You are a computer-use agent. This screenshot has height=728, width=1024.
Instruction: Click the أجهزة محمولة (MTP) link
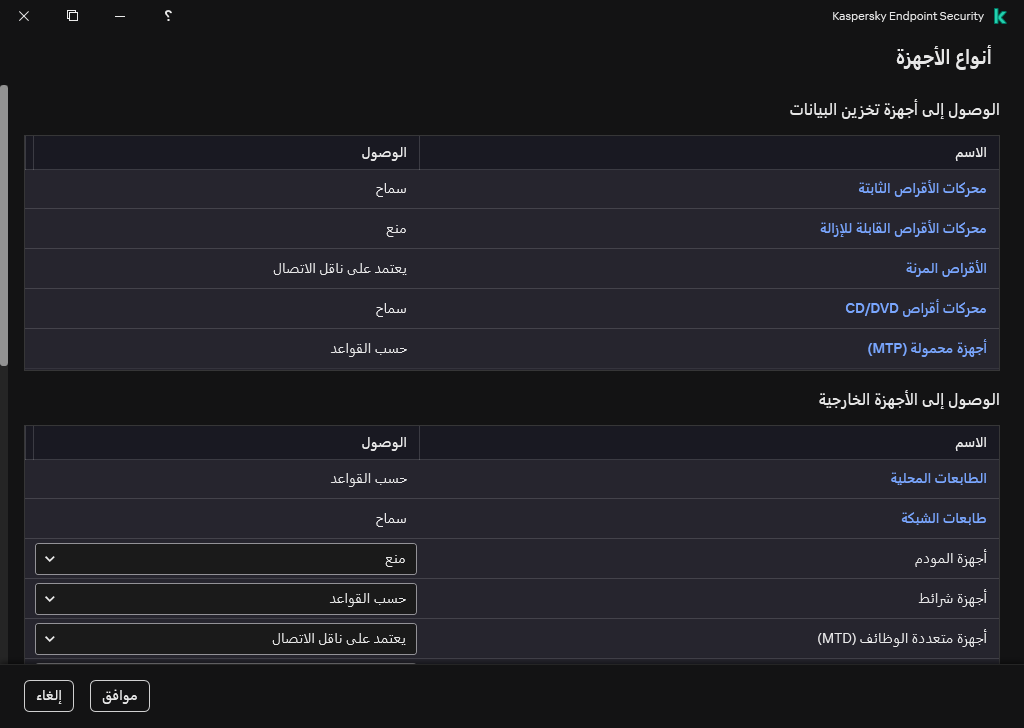tap(929, 348)
